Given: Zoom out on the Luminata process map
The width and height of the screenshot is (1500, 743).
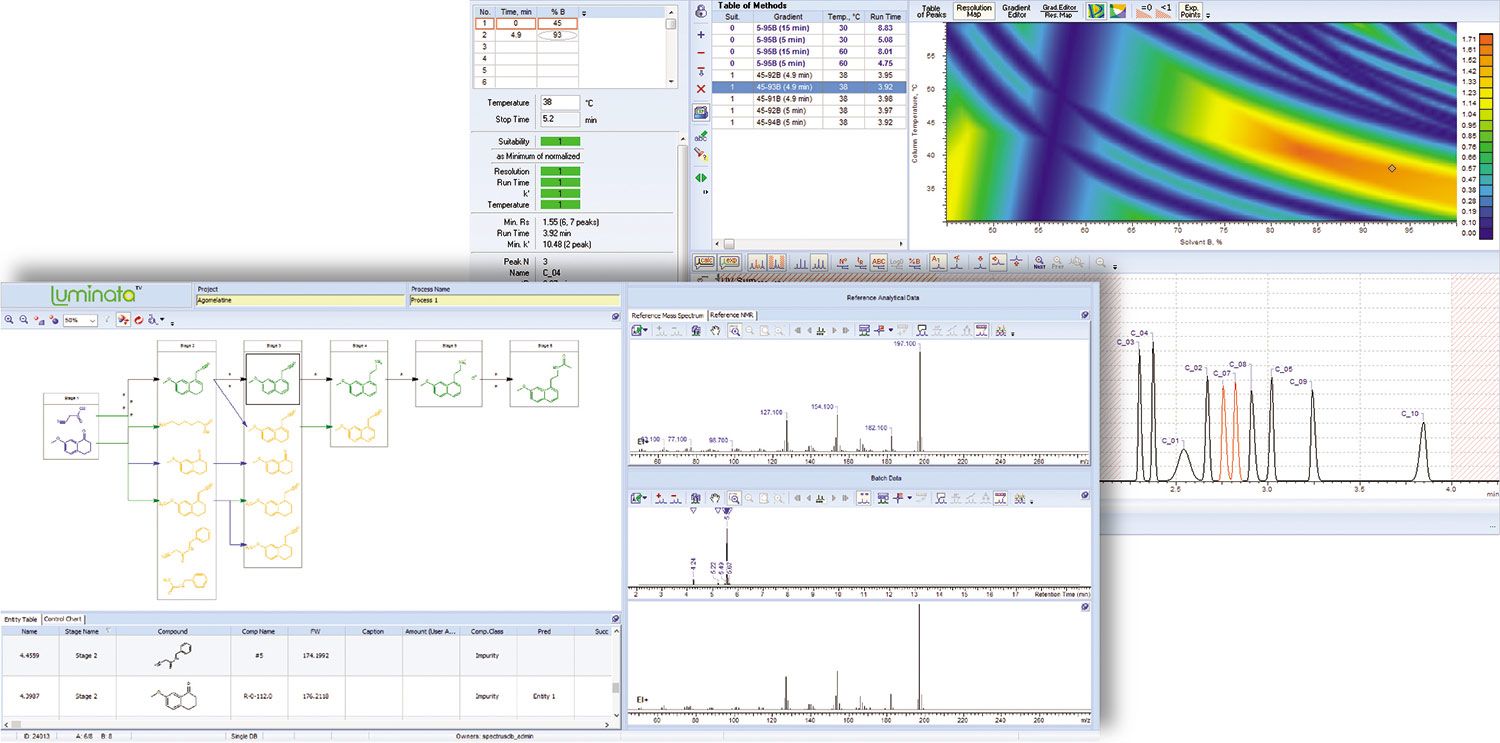Looking at the screenshot, I should click(24, 320).
